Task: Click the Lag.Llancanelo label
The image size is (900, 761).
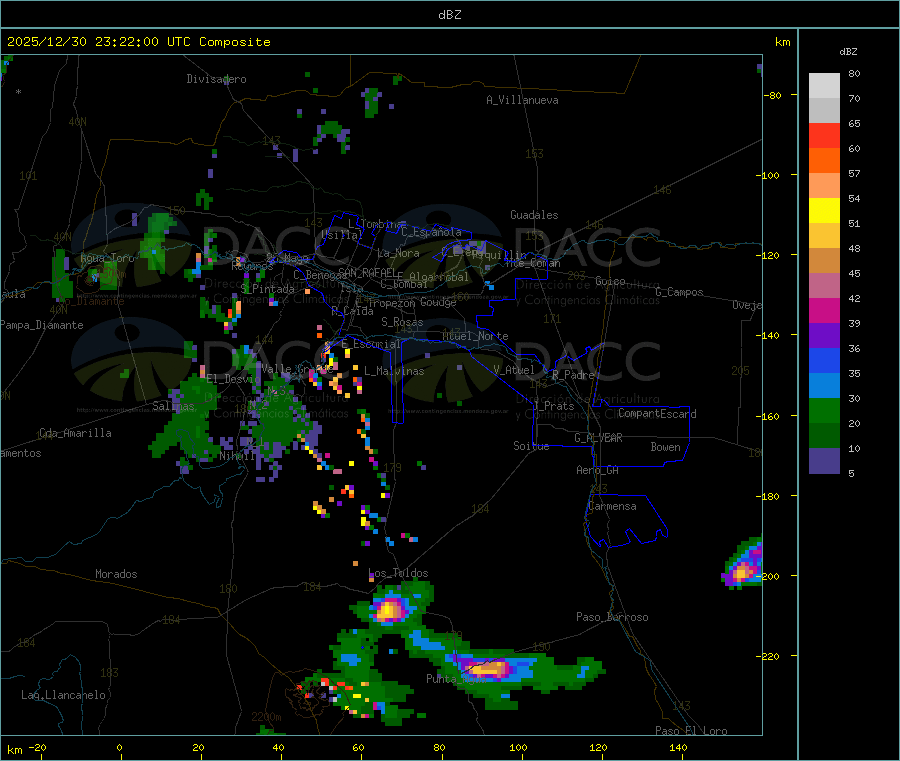Action: pyautogui.click(x=64, y=695)
